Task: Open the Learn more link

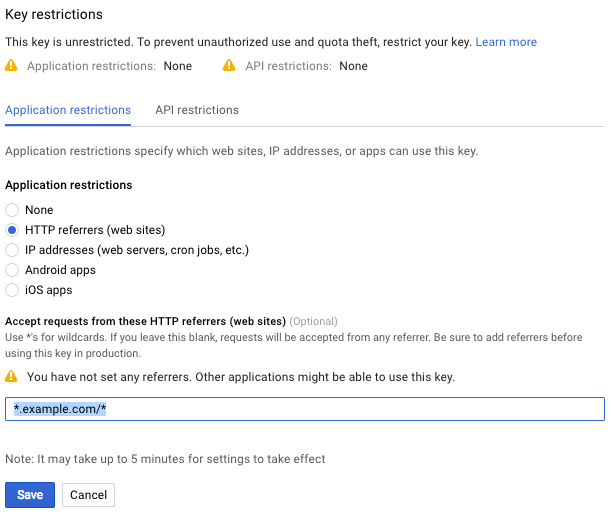Action: [x=506, y=42]
